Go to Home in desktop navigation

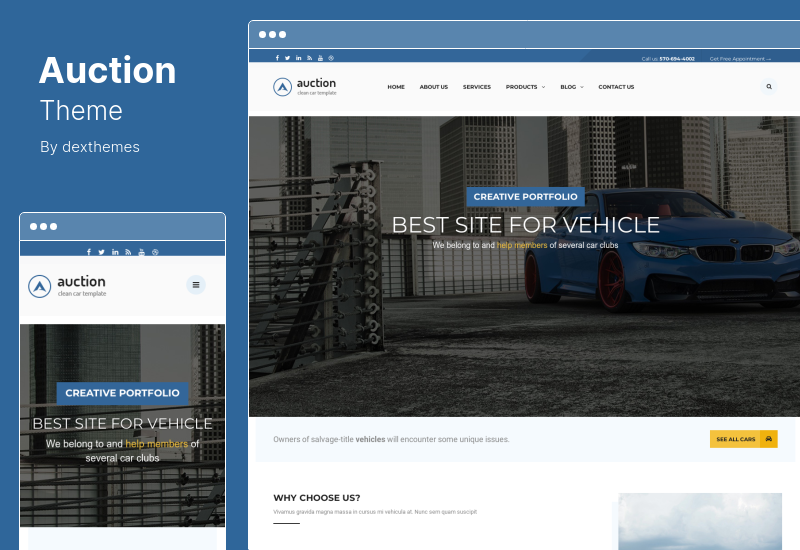[x=396, y=87]
